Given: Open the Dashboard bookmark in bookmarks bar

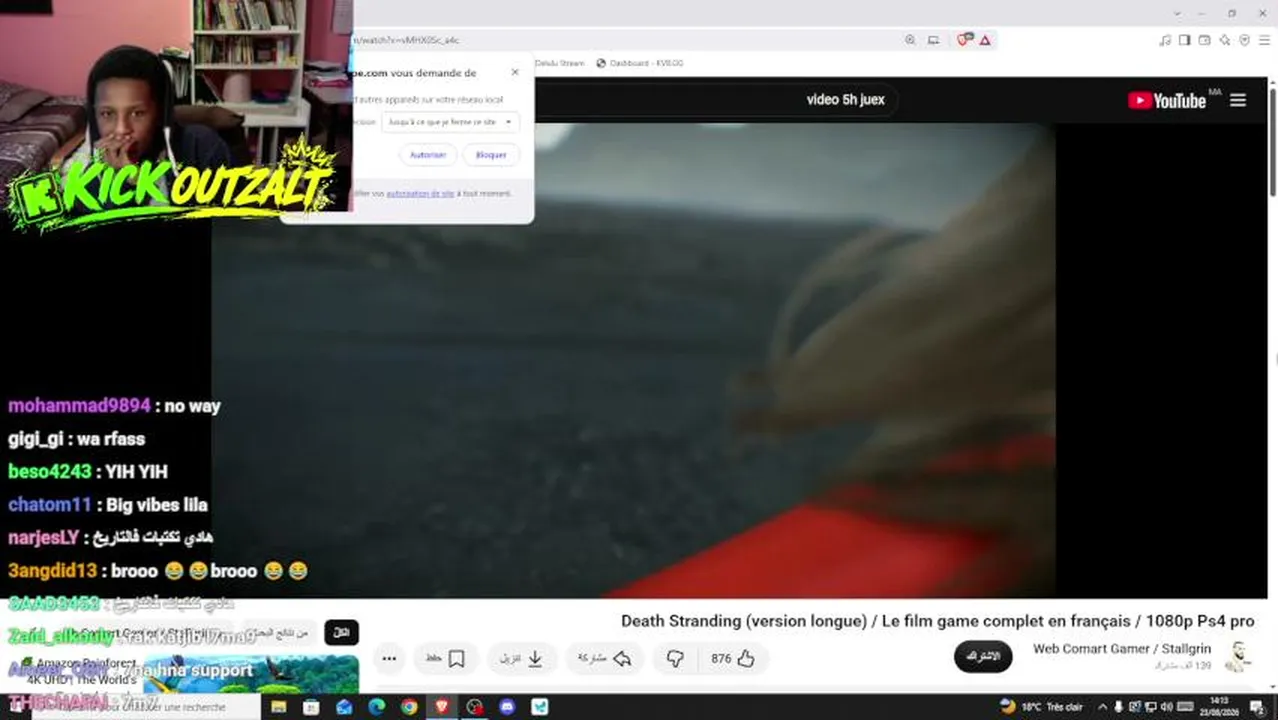Looking at the screenshot, I should [x=640, y=63].
